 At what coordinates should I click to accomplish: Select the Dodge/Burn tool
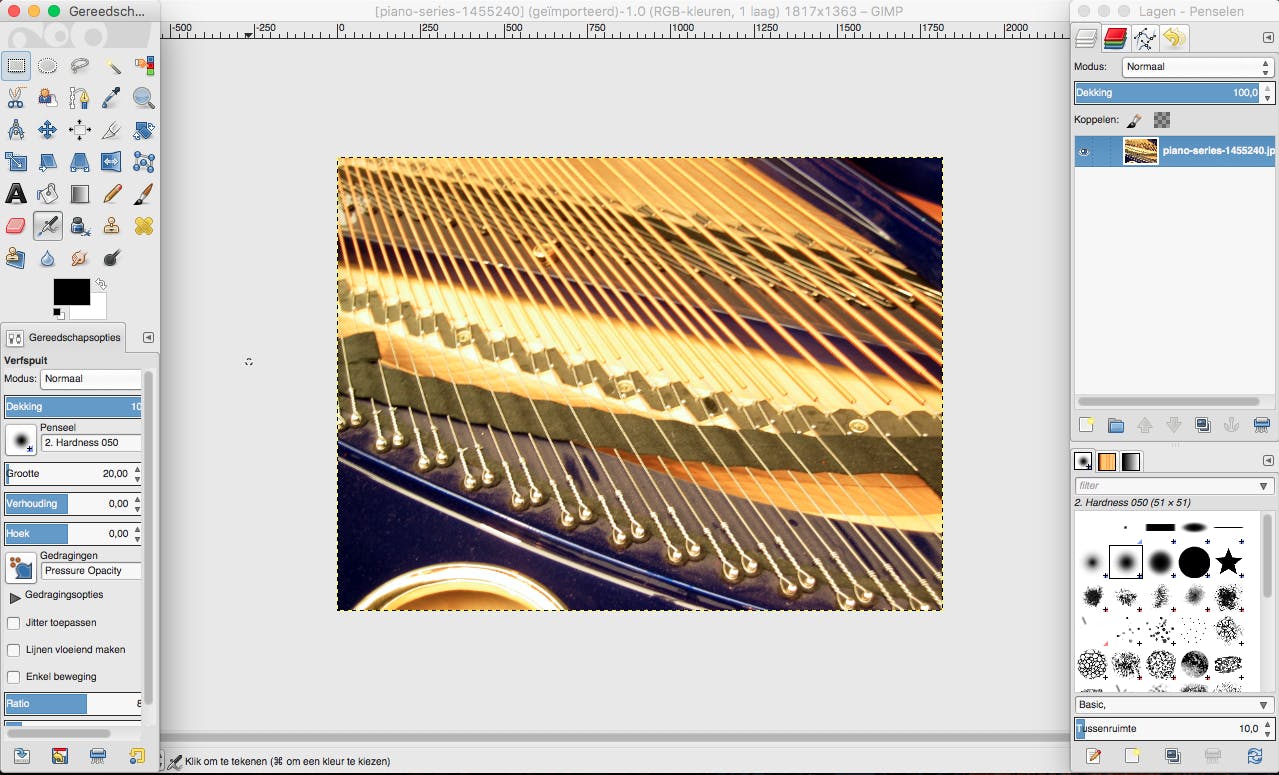coord(112,258)
